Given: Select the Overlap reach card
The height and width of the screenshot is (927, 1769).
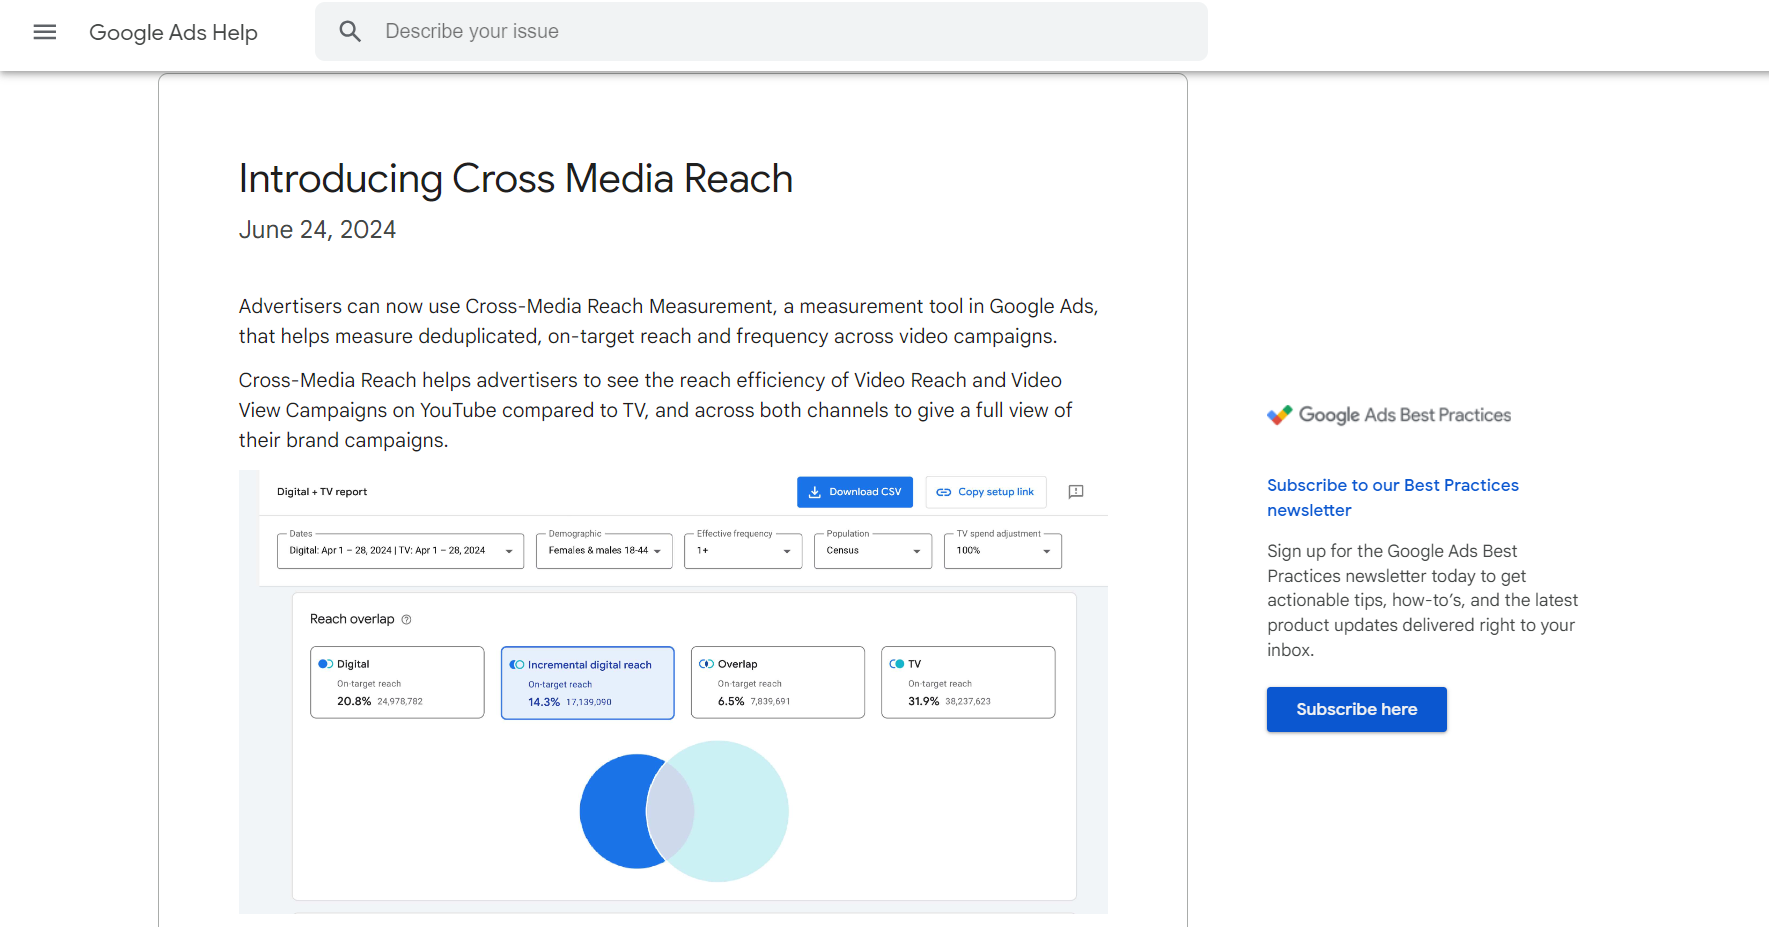Looking at the screenshot, I should pos(778,682).
